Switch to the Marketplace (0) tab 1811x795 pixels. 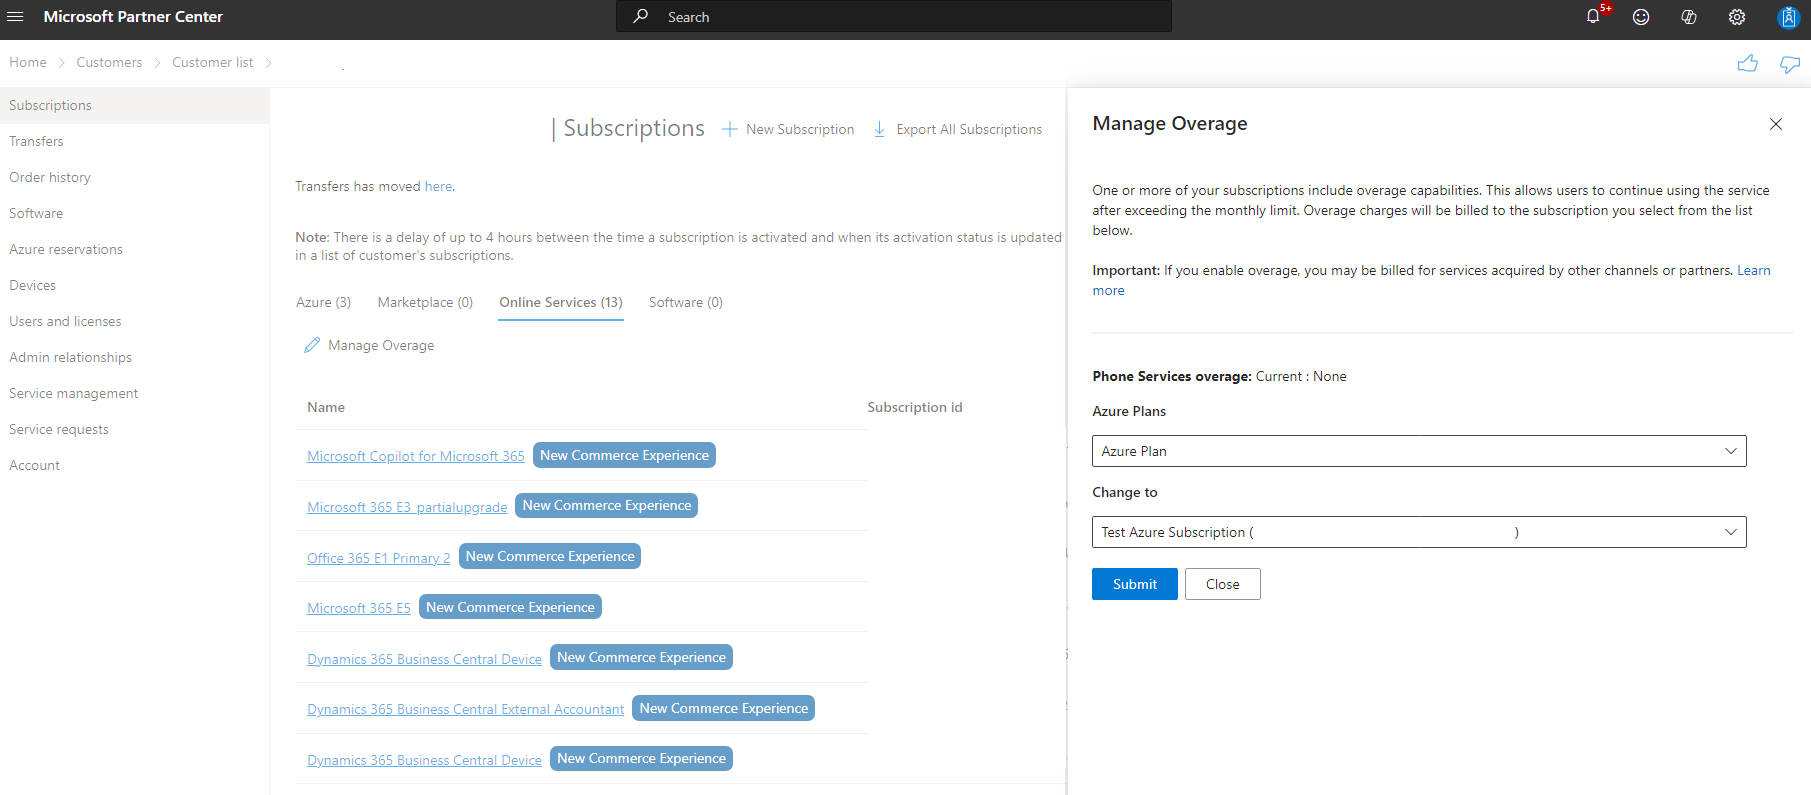coord(425,302)
